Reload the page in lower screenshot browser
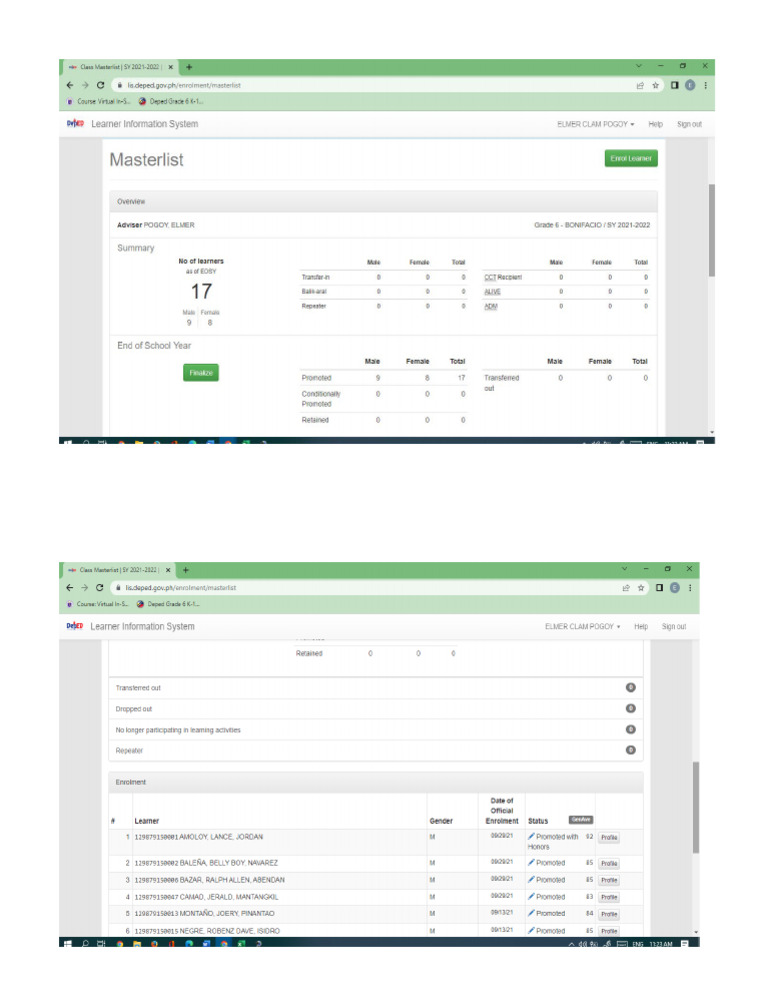This screenshot has width=768, height=1006. point(99,588)
